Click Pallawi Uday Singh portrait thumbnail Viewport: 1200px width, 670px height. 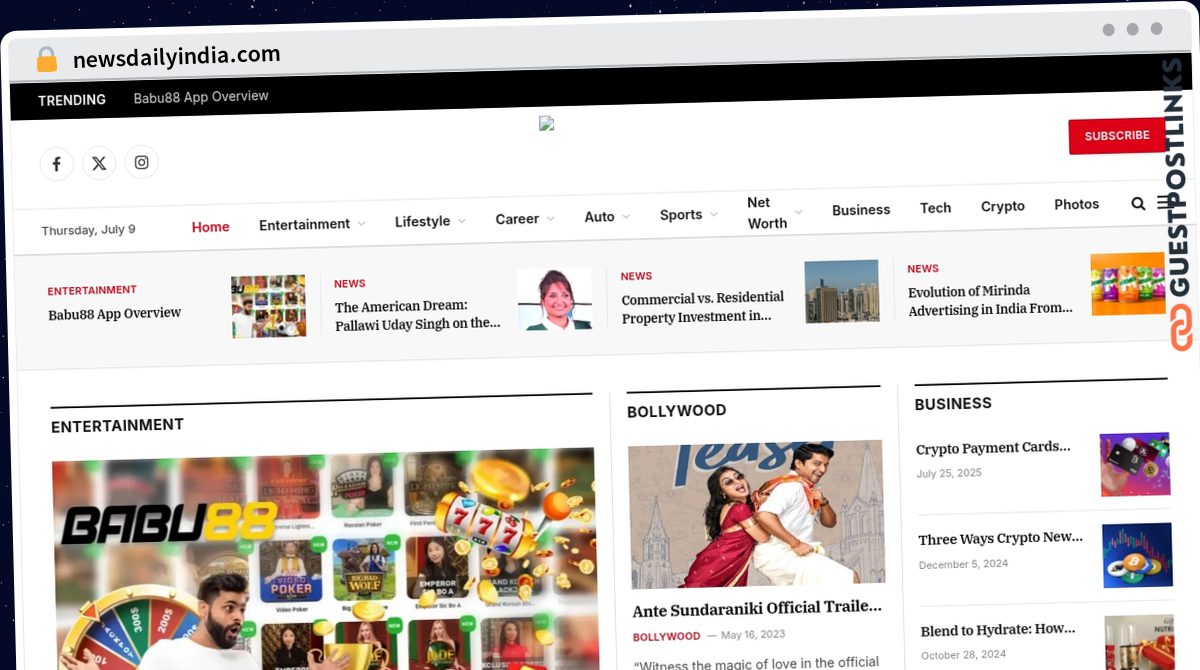point(554,299)
